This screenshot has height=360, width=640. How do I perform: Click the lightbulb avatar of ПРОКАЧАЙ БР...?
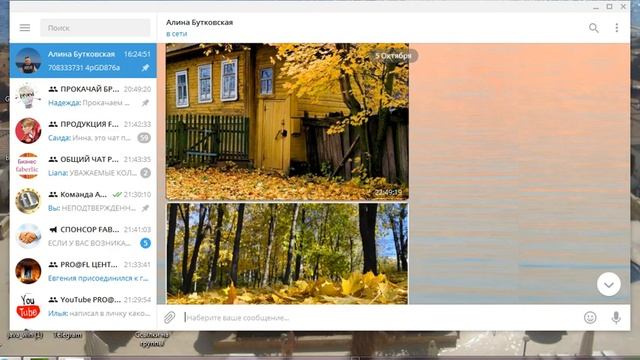click(x=28, y=96)
